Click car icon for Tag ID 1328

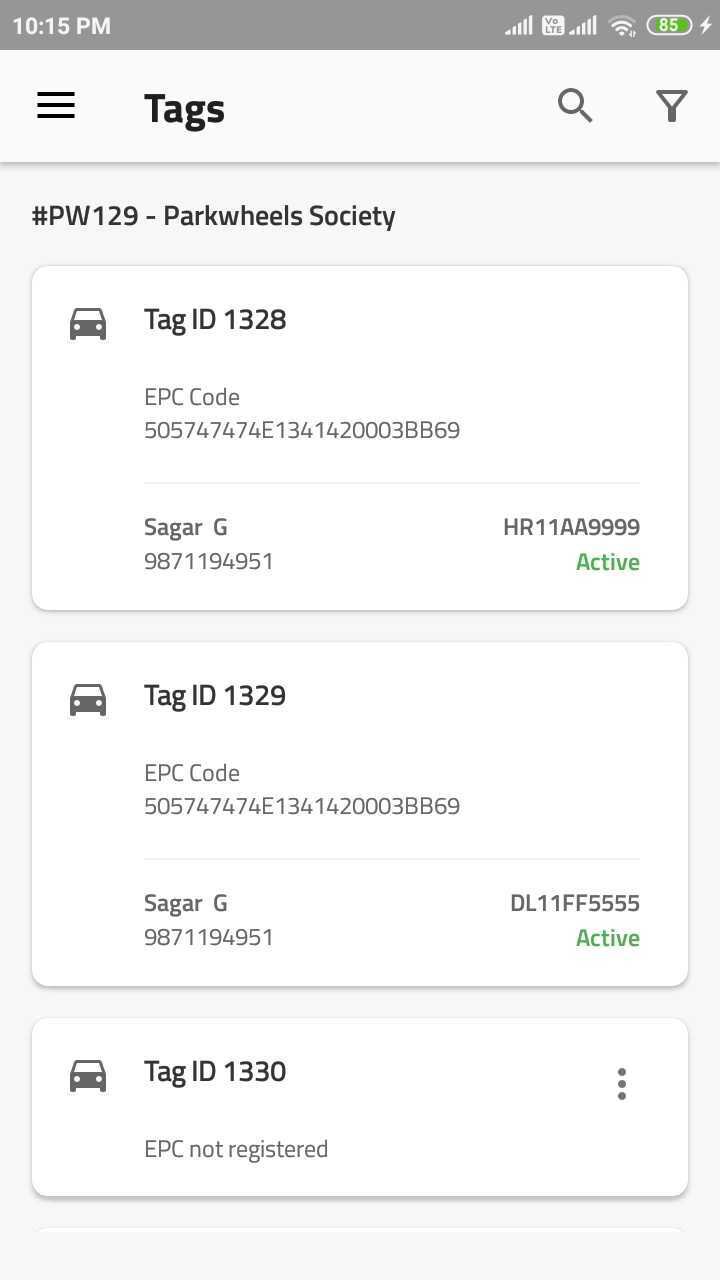(88, 323)
